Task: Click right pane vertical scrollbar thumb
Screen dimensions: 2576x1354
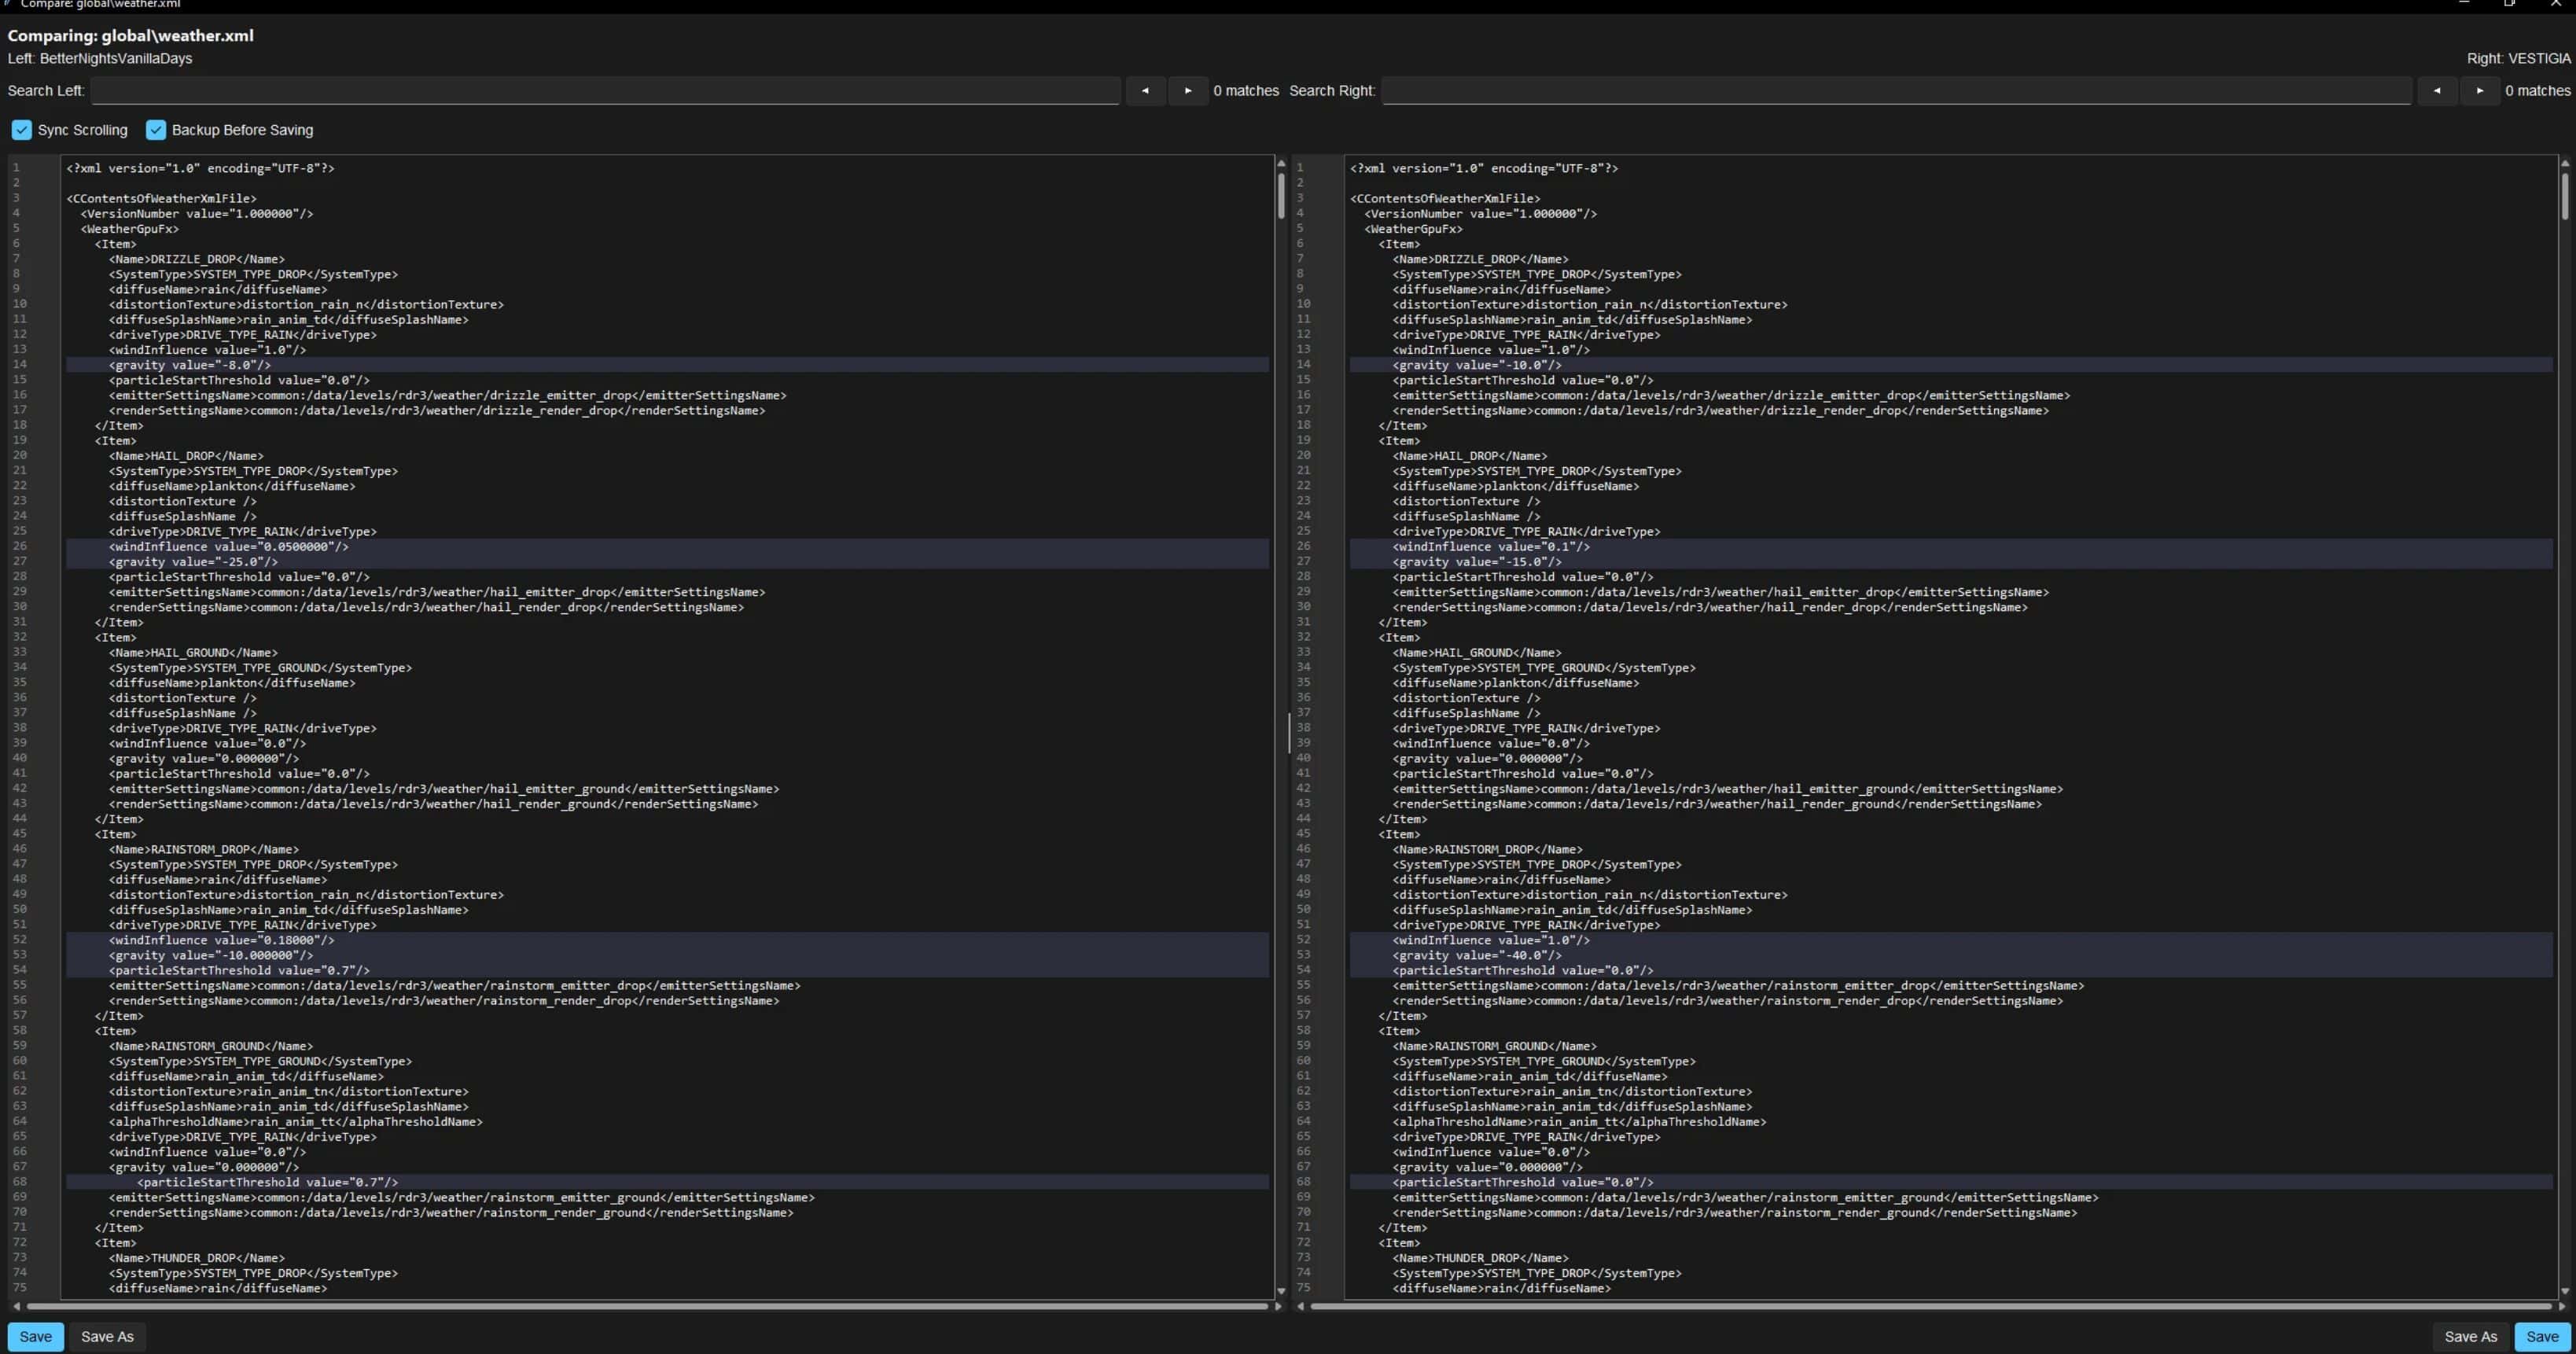Action: (2565, 196)
